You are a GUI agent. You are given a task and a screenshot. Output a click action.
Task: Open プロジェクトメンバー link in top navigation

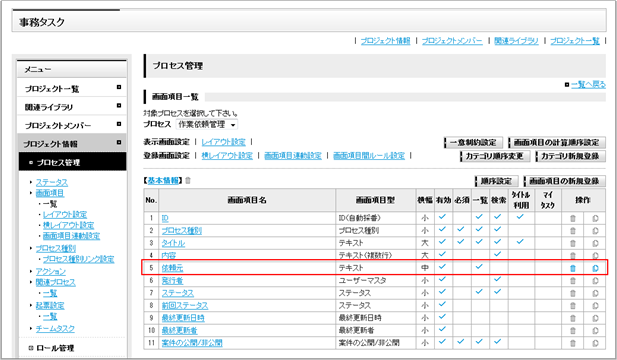point(452,41)
